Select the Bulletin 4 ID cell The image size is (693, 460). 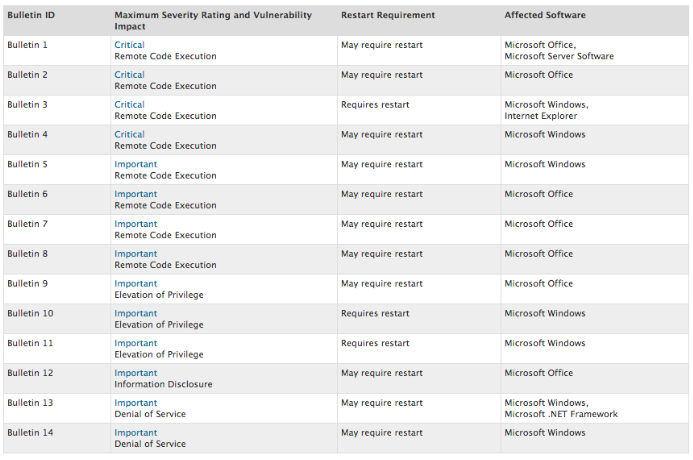pyautogui.click(x=57, y=140)
